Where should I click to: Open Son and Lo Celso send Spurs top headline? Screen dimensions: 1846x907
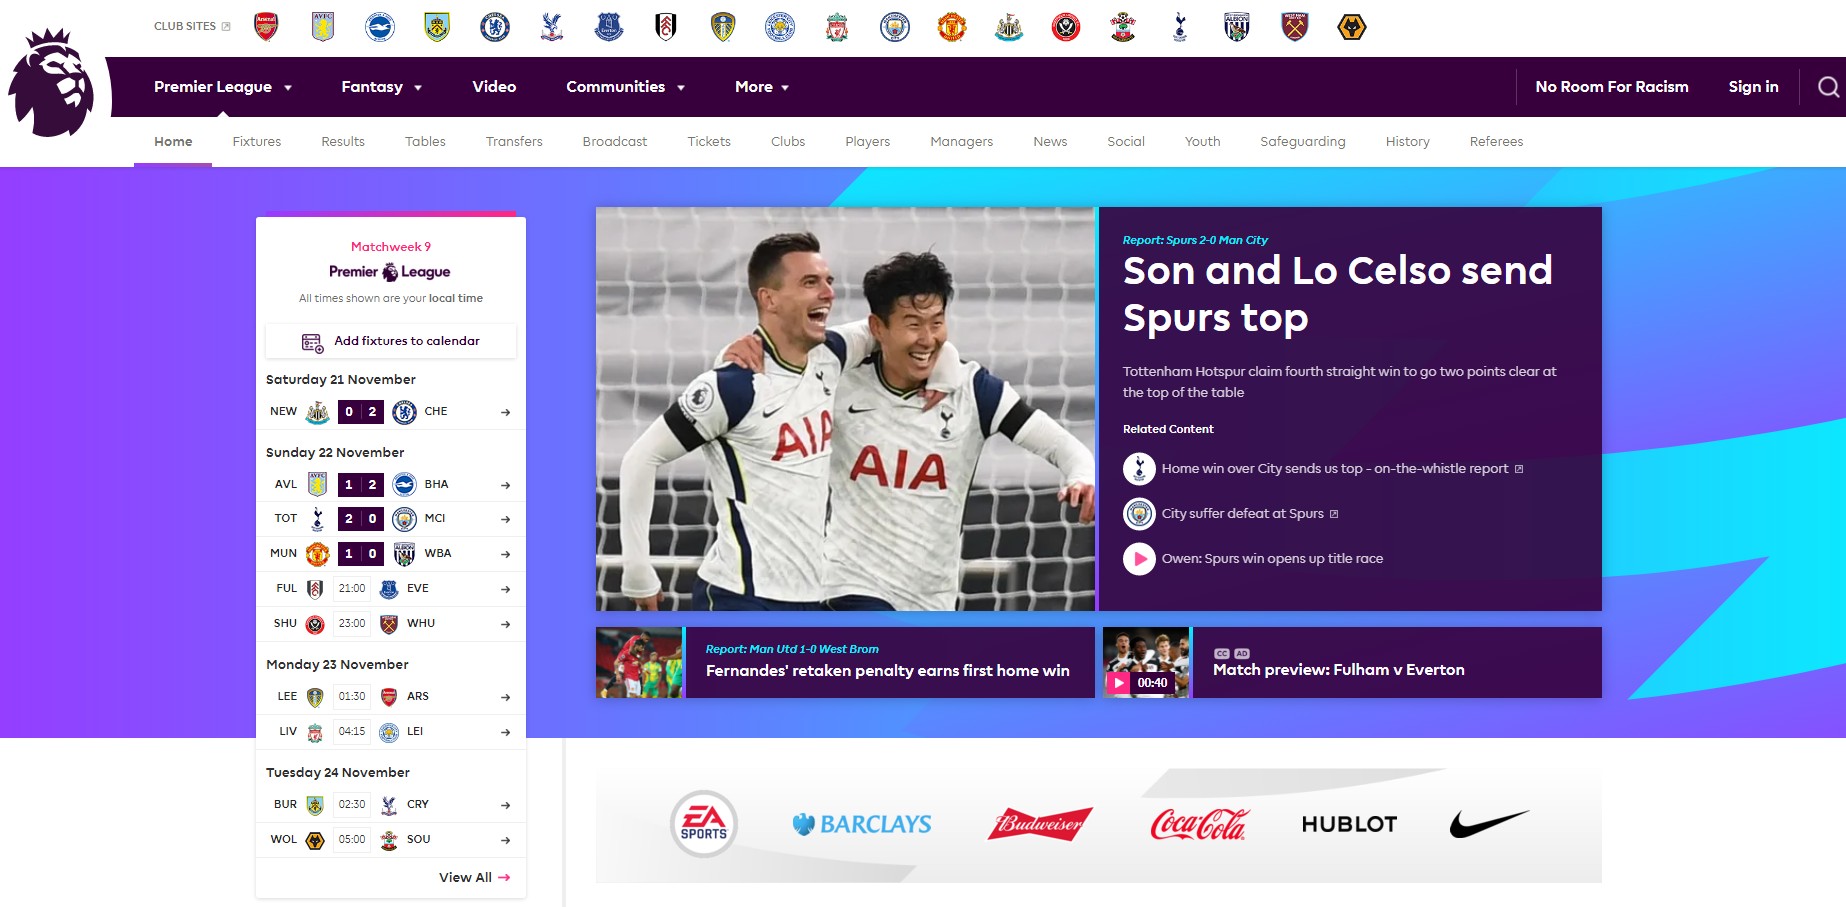click(x=1338, y=294)
